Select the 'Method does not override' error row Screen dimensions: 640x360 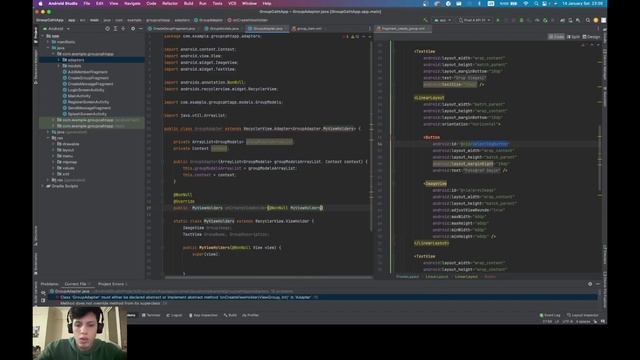click(x=322, y=303)
